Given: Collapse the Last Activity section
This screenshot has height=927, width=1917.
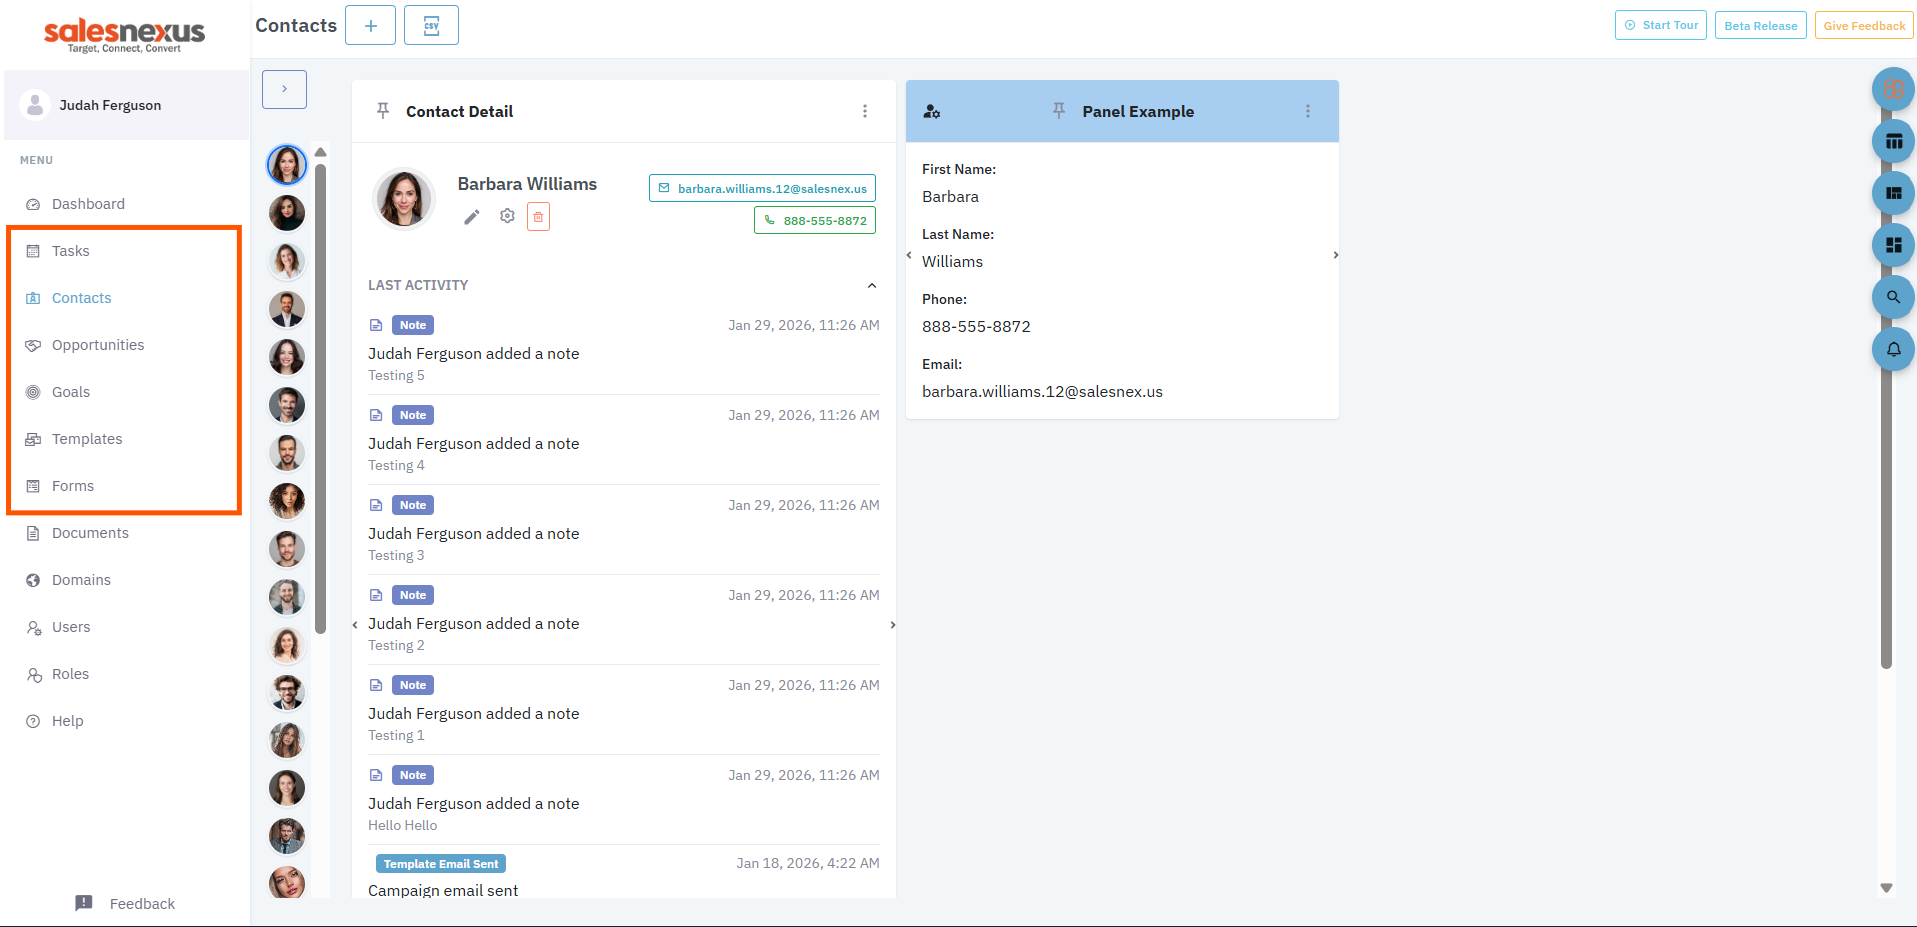Looking at the screenshot, I should coord(871,286).
